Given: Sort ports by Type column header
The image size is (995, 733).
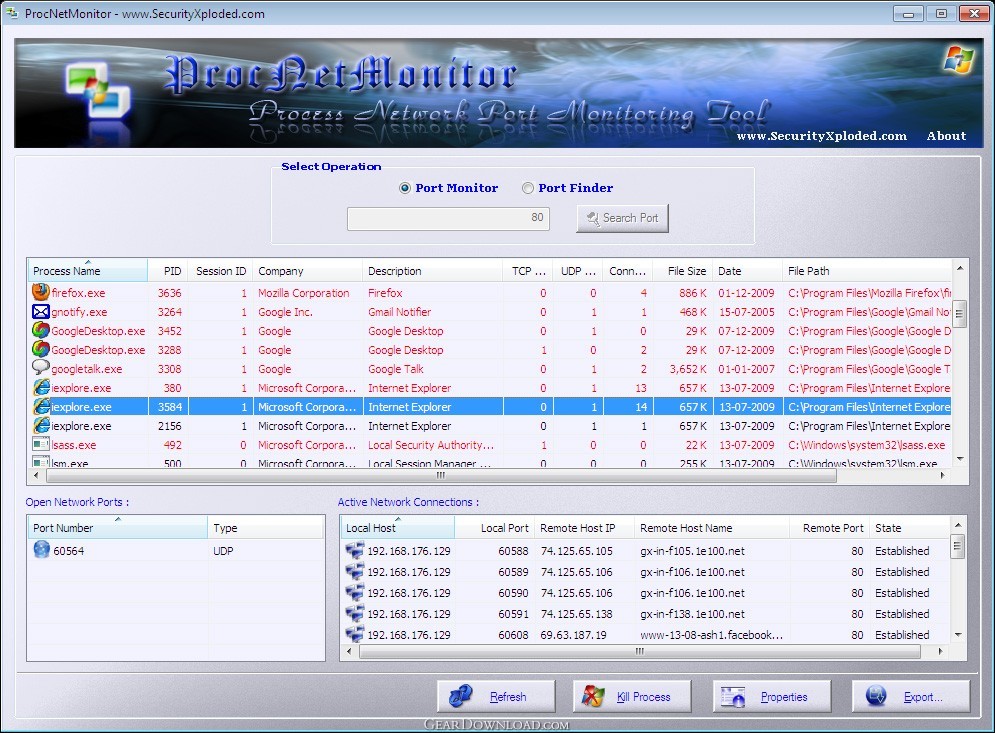Looking at the screenshot, I should coord(266,527).
